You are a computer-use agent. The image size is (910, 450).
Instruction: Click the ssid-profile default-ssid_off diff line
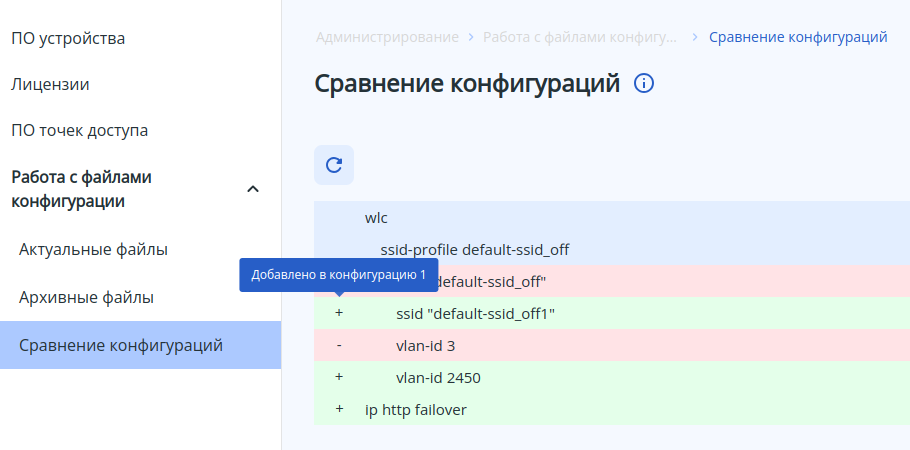pyautogui.click(x=475, y=249)
